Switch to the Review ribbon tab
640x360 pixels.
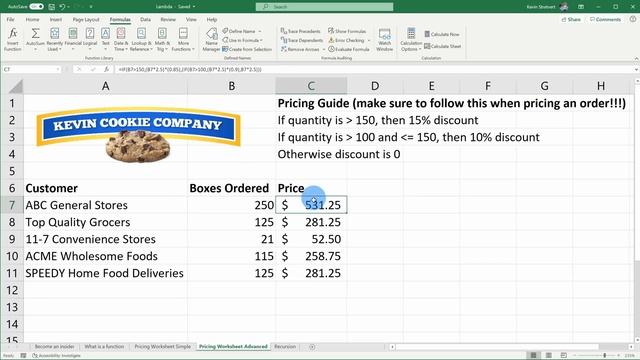[168, 19]
